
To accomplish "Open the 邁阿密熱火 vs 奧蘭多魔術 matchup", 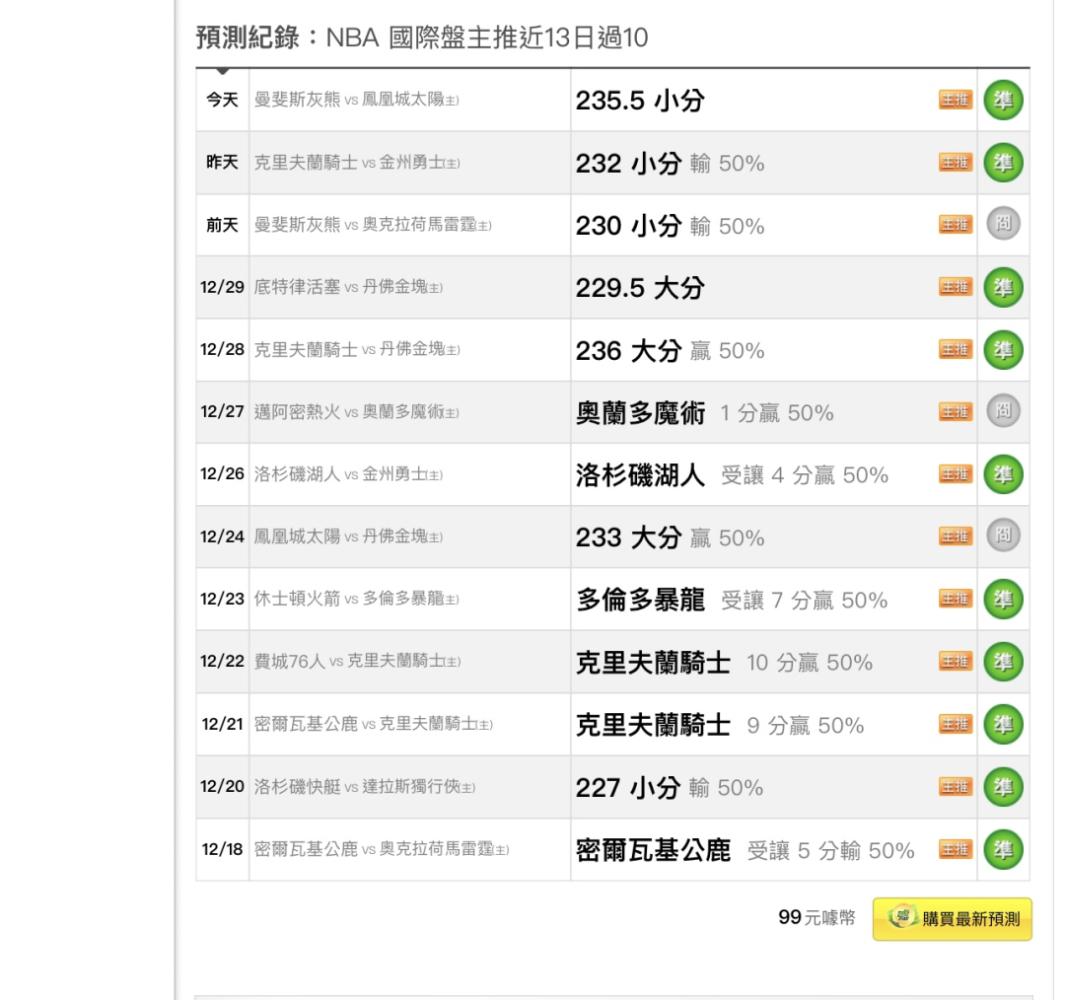I will click(357, 412).
